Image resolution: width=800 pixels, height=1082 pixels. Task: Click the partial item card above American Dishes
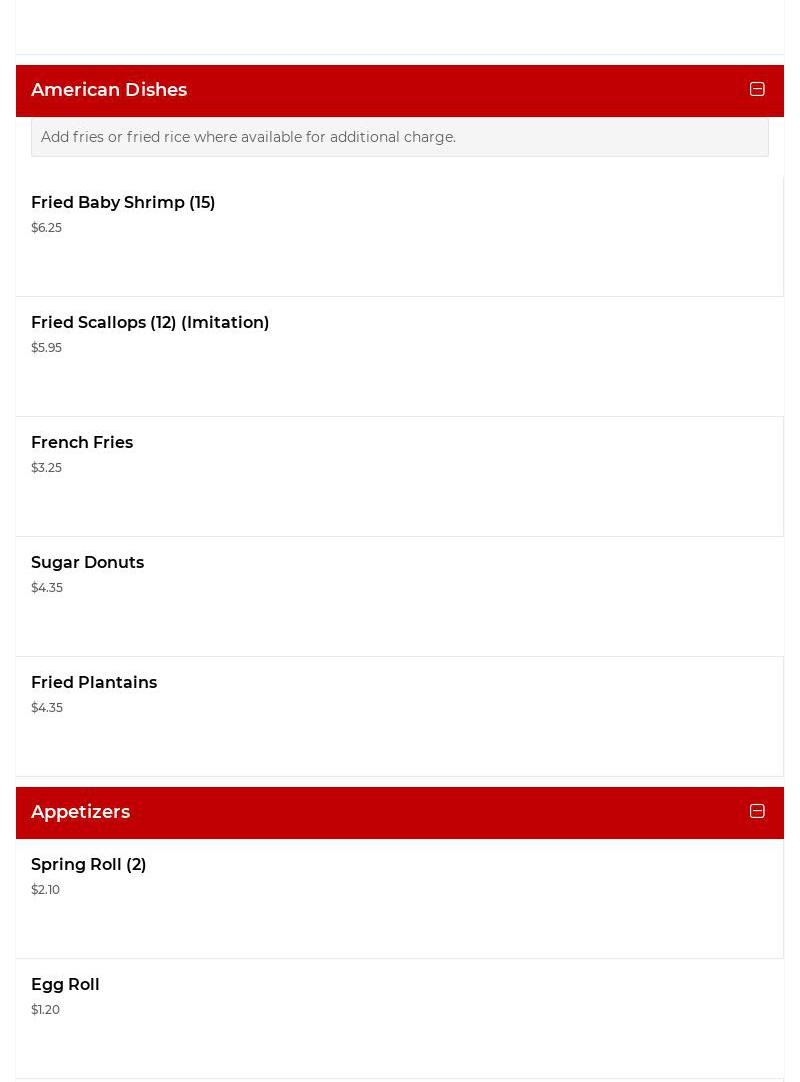pyautogui.click(x=400, y=26)
